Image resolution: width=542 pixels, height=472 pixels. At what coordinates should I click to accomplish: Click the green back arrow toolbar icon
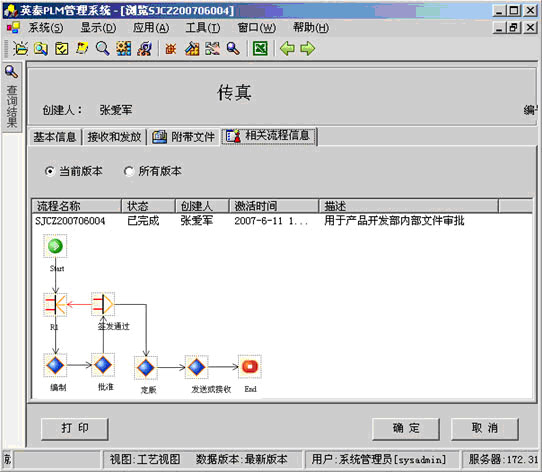click(287, 49)
